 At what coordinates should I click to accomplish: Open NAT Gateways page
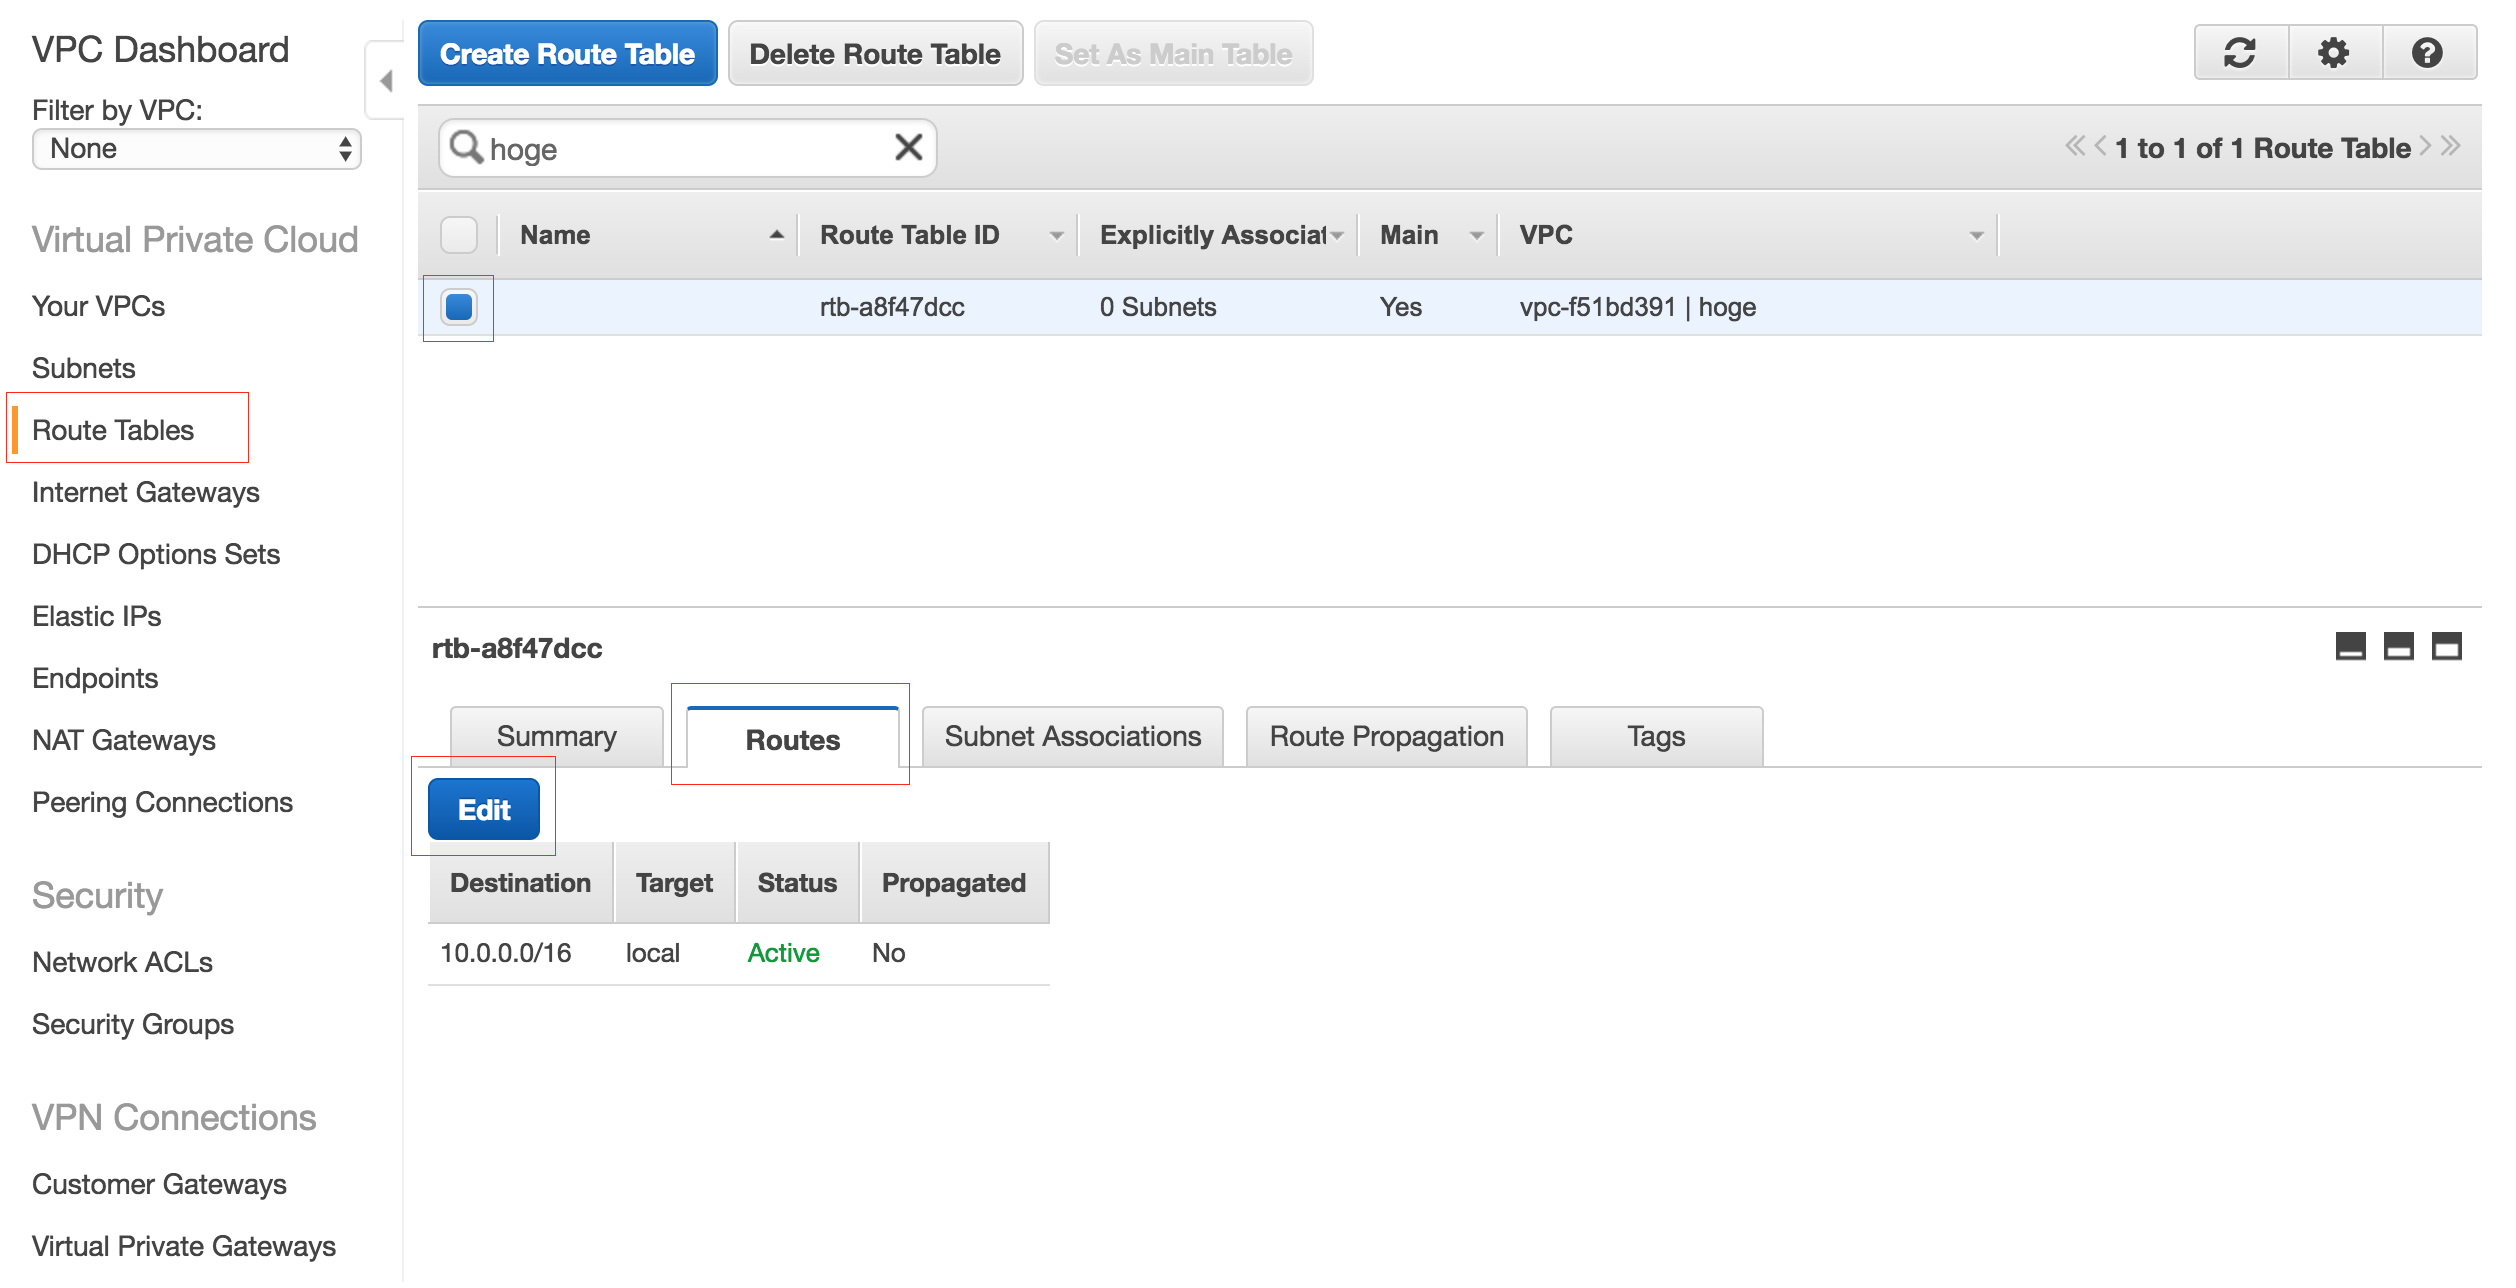(x=124, y=740)
